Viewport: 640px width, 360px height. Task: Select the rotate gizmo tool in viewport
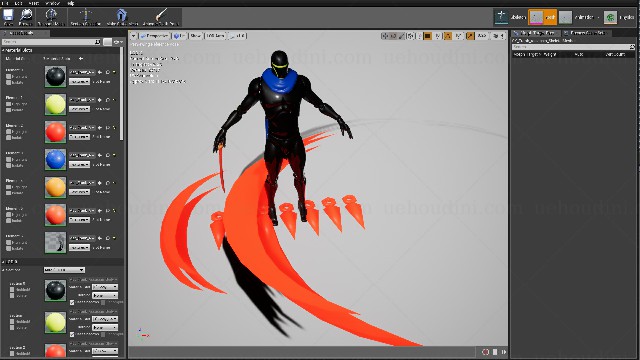point(393,36)
